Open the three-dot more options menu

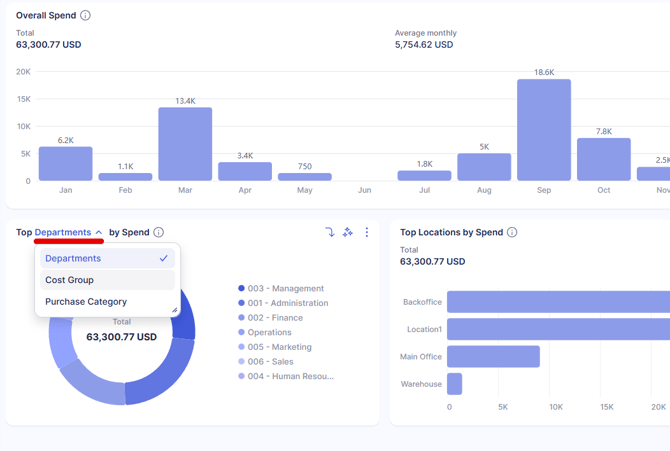coord(367,232)
